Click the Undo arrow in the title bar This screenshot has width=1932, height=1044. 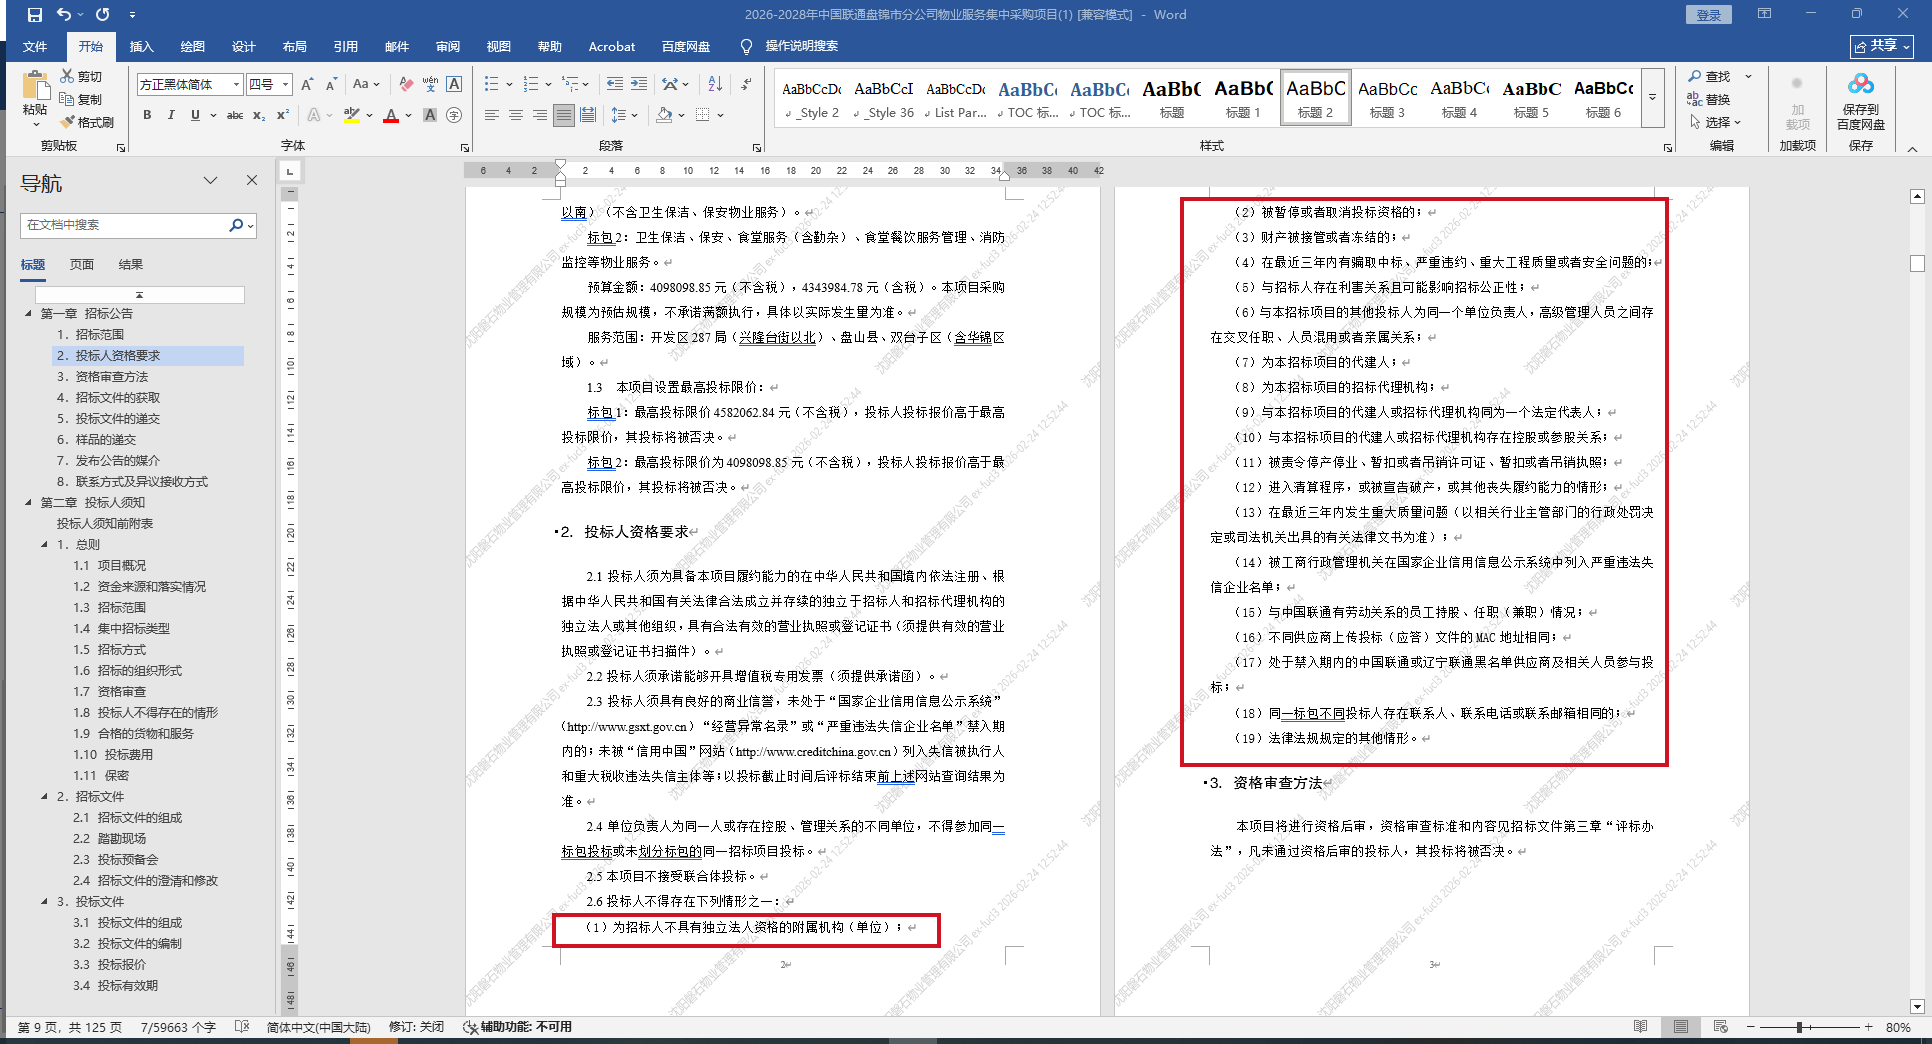(x=64, y=15)
